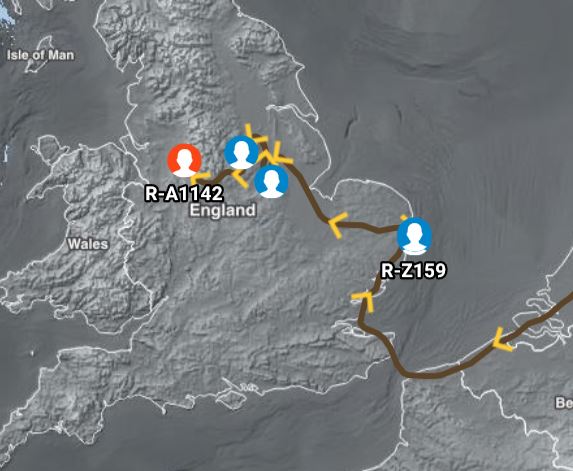This screenshot has width=573, height=471.
Task: Select the orange person marker for R-A1142
Action: (185, 160)
